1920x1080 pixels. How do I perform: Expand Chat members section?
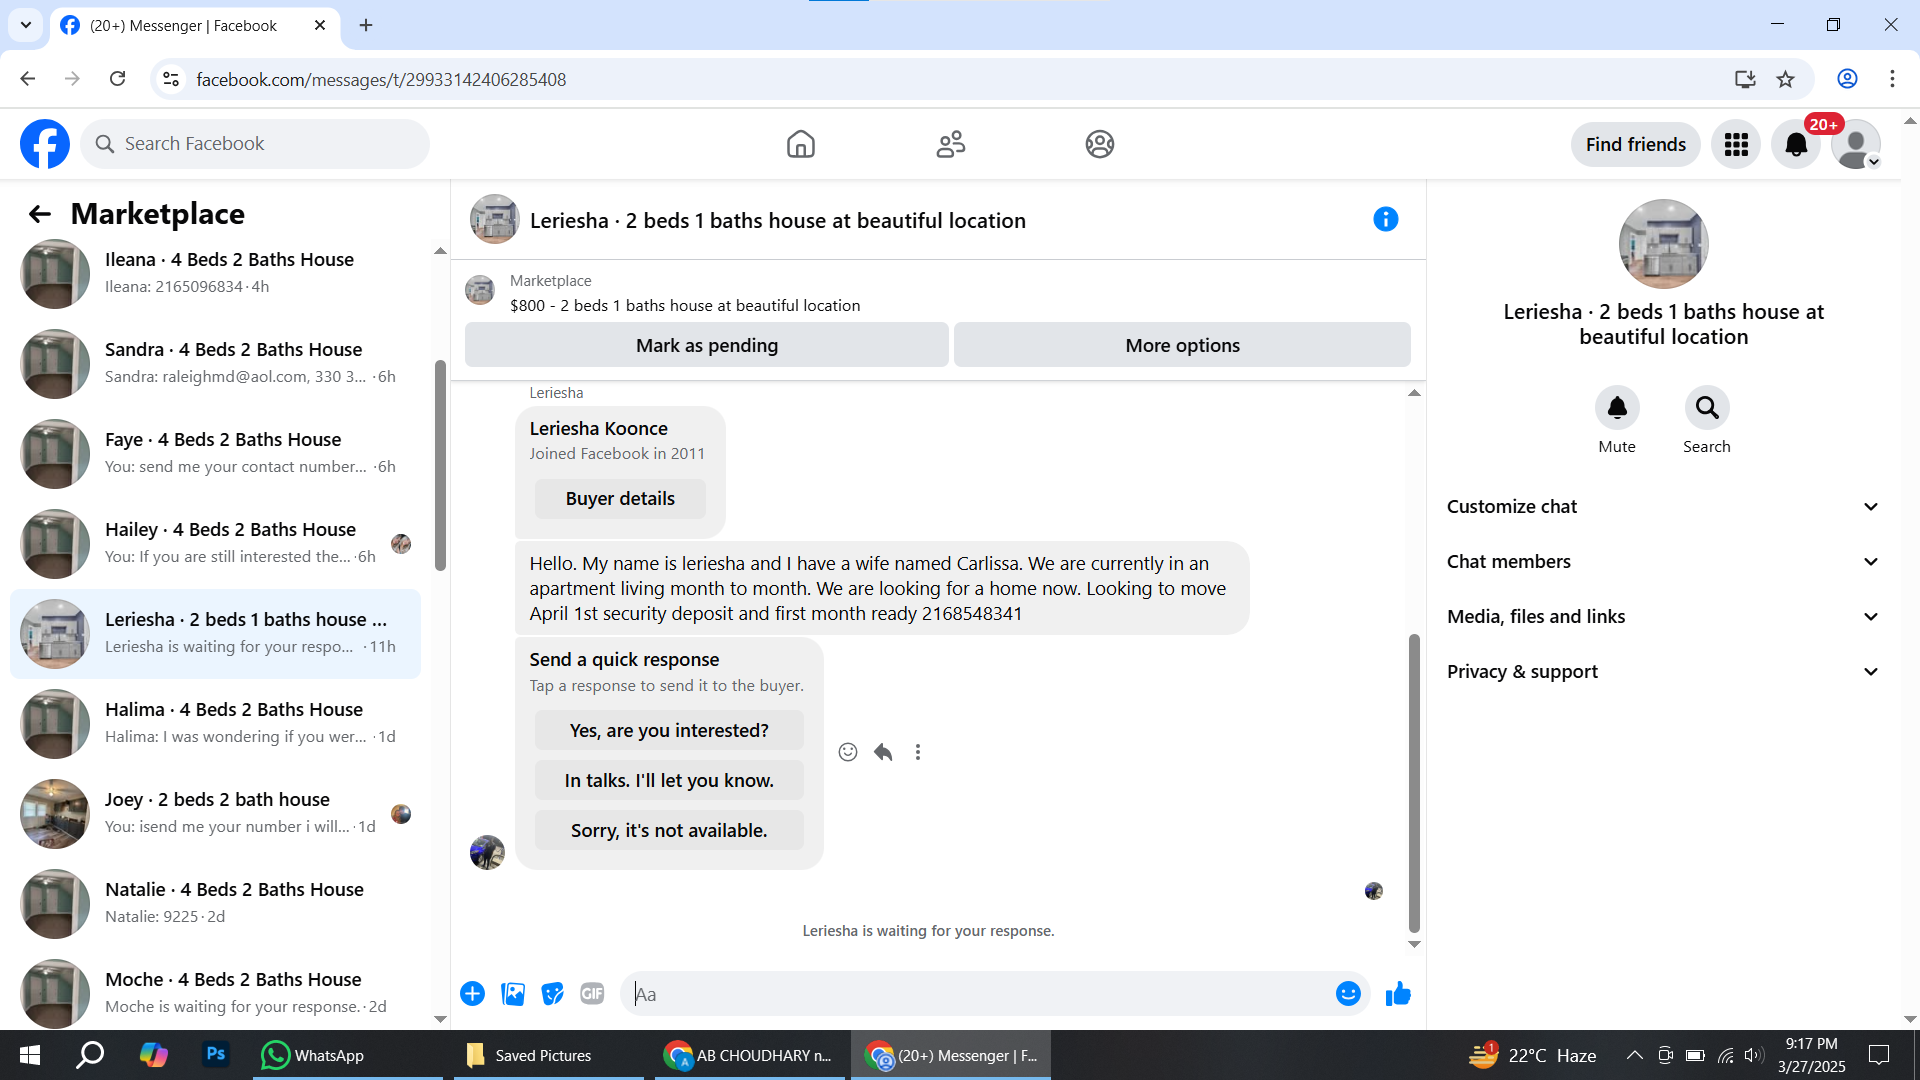click(1664, 562)
